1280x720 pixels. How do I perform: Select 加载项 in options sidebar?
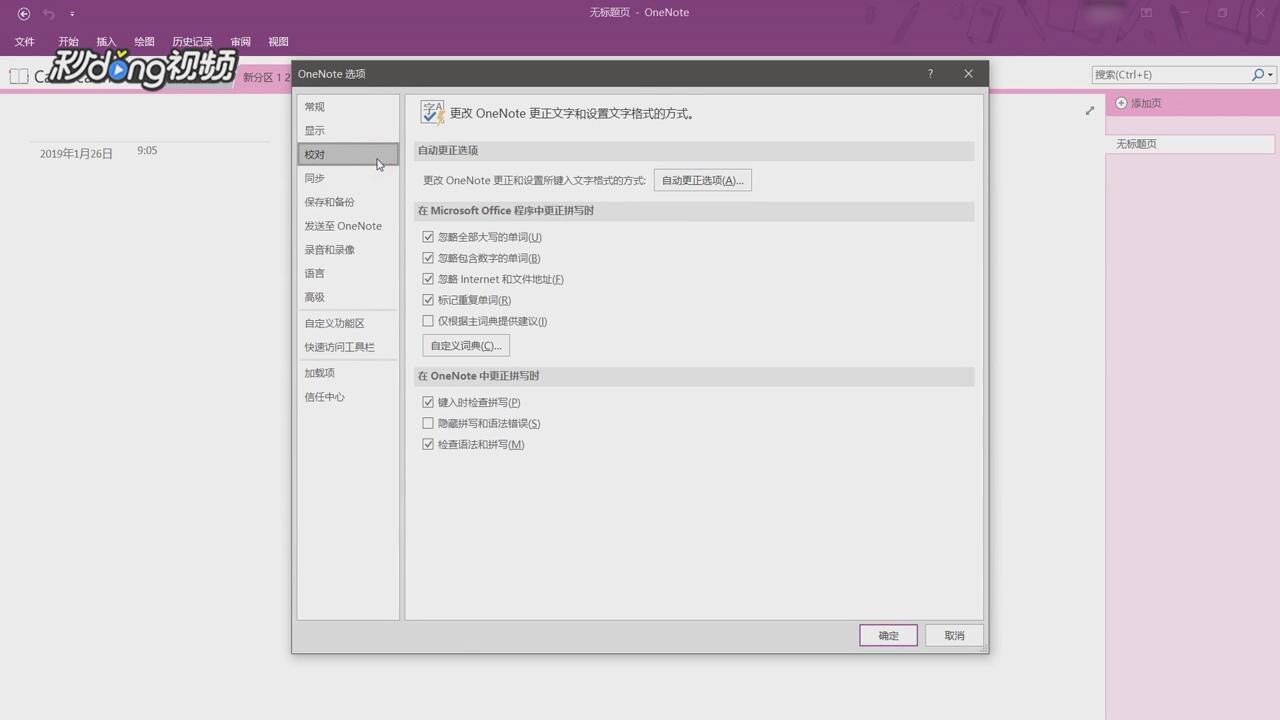click(348, 373)
